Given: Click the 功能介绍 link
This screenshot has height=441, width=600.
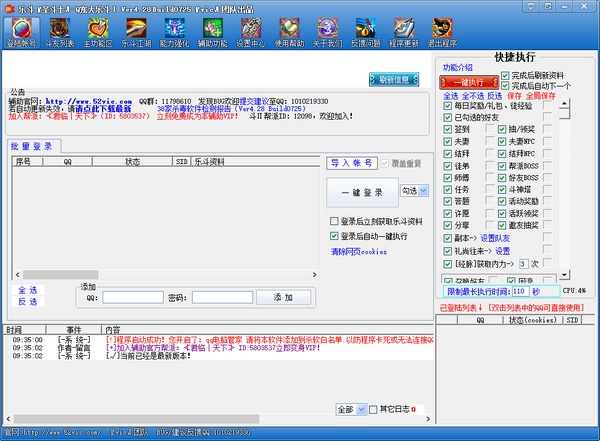Looking at the screenshot, I should point(458,67).
